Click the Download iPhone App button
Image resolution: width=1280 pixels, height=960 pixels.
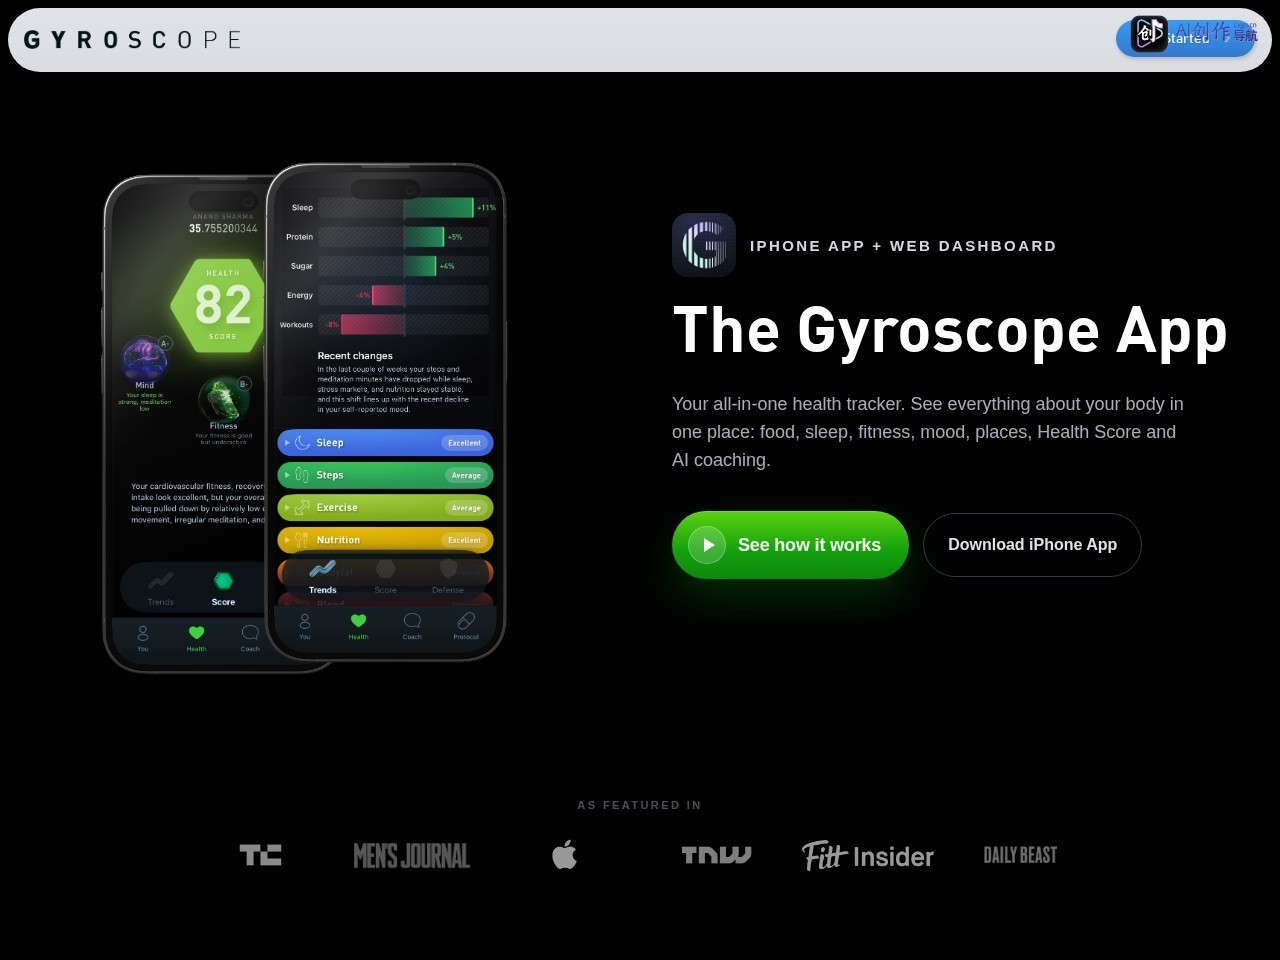[x=1032, y=545]
